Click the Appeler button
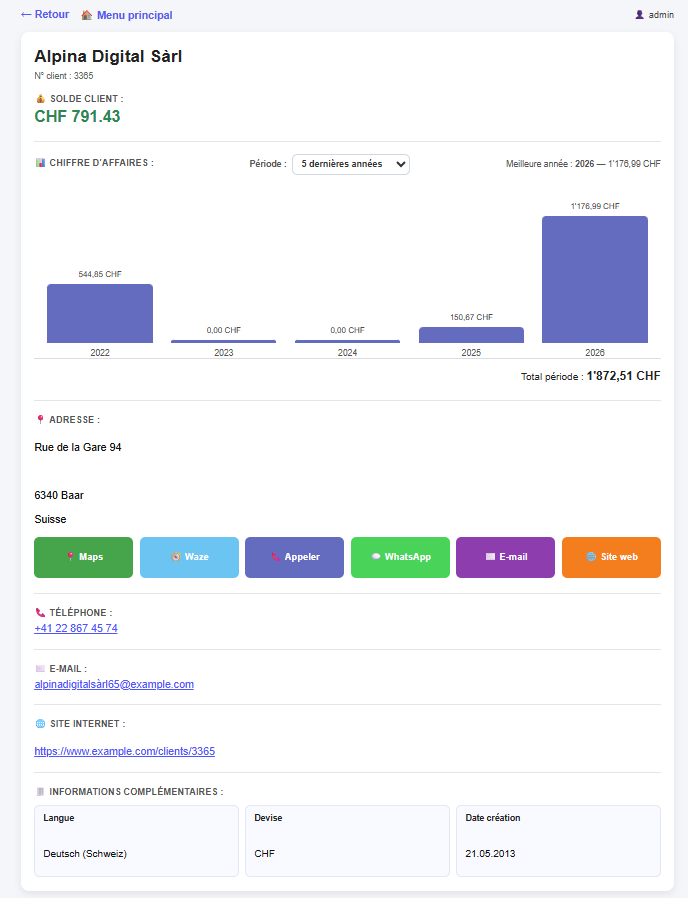 click(294, 557)
